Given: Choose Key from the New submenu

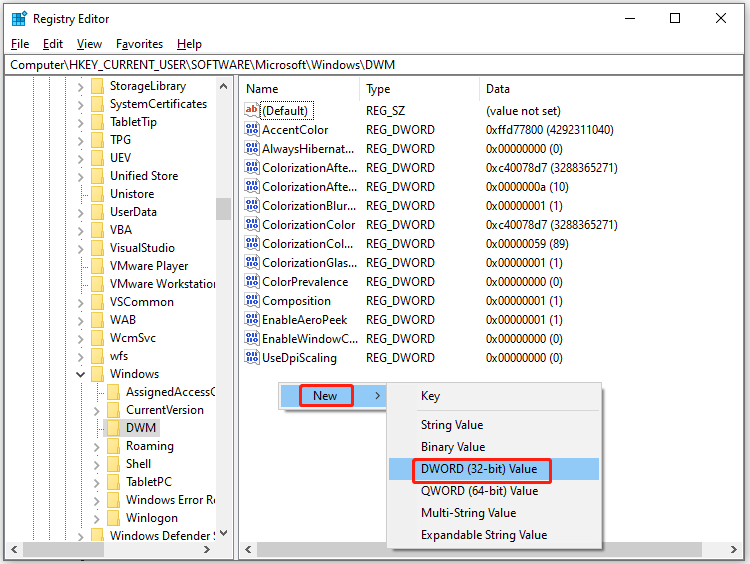Looking at the screenshot, I should coord(494,396).
